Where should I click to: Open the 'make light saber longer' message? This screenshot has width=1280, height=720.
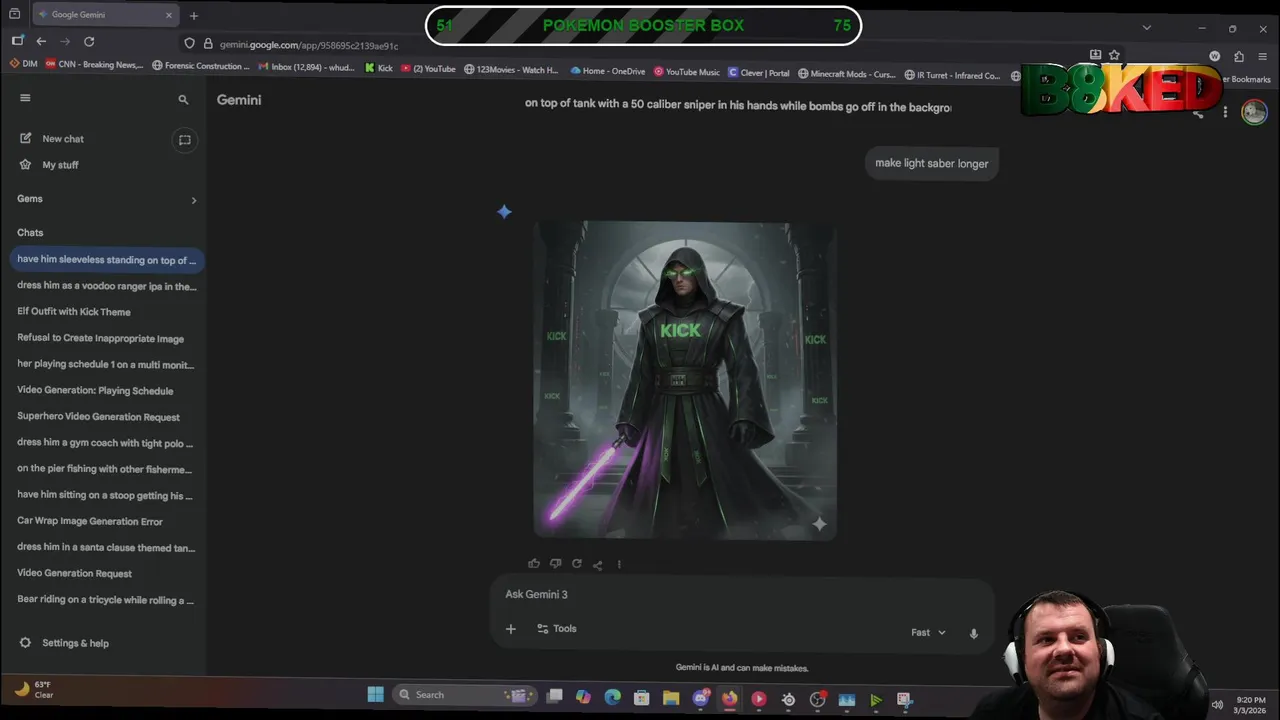pyautogui.click(x=932, y=163)
